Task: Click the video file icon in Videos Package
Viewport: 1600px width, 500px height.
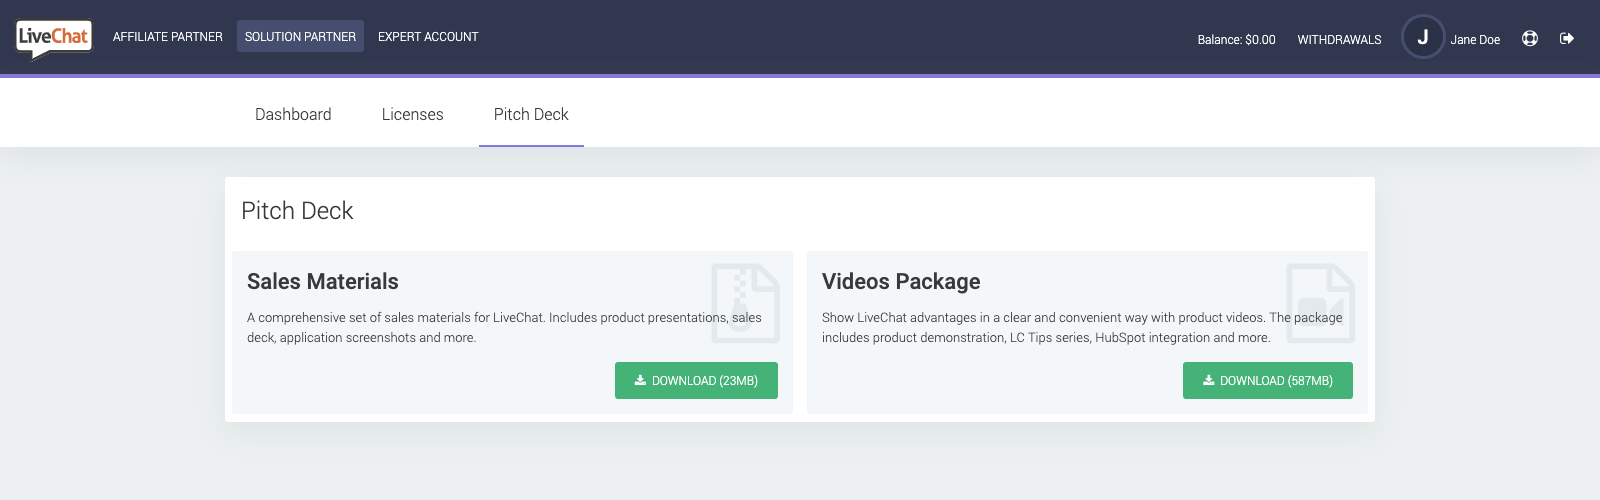Action: coord(1320,303)
